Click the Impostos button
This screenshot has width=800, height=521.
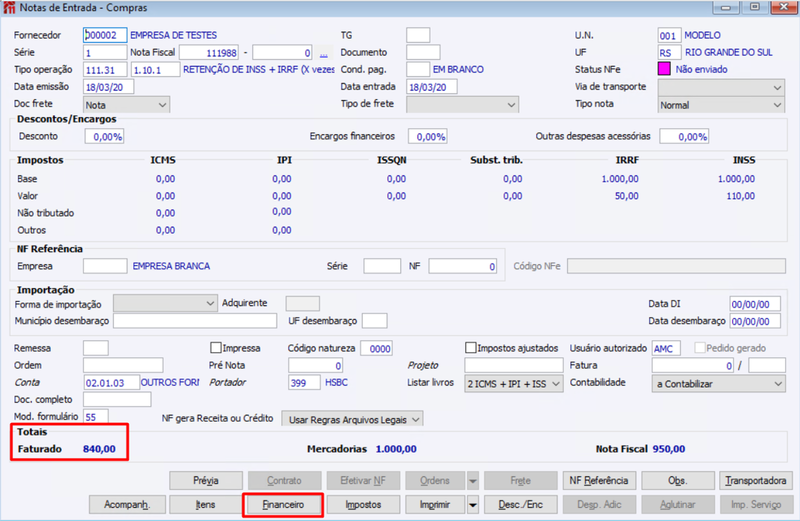(363, 505)
